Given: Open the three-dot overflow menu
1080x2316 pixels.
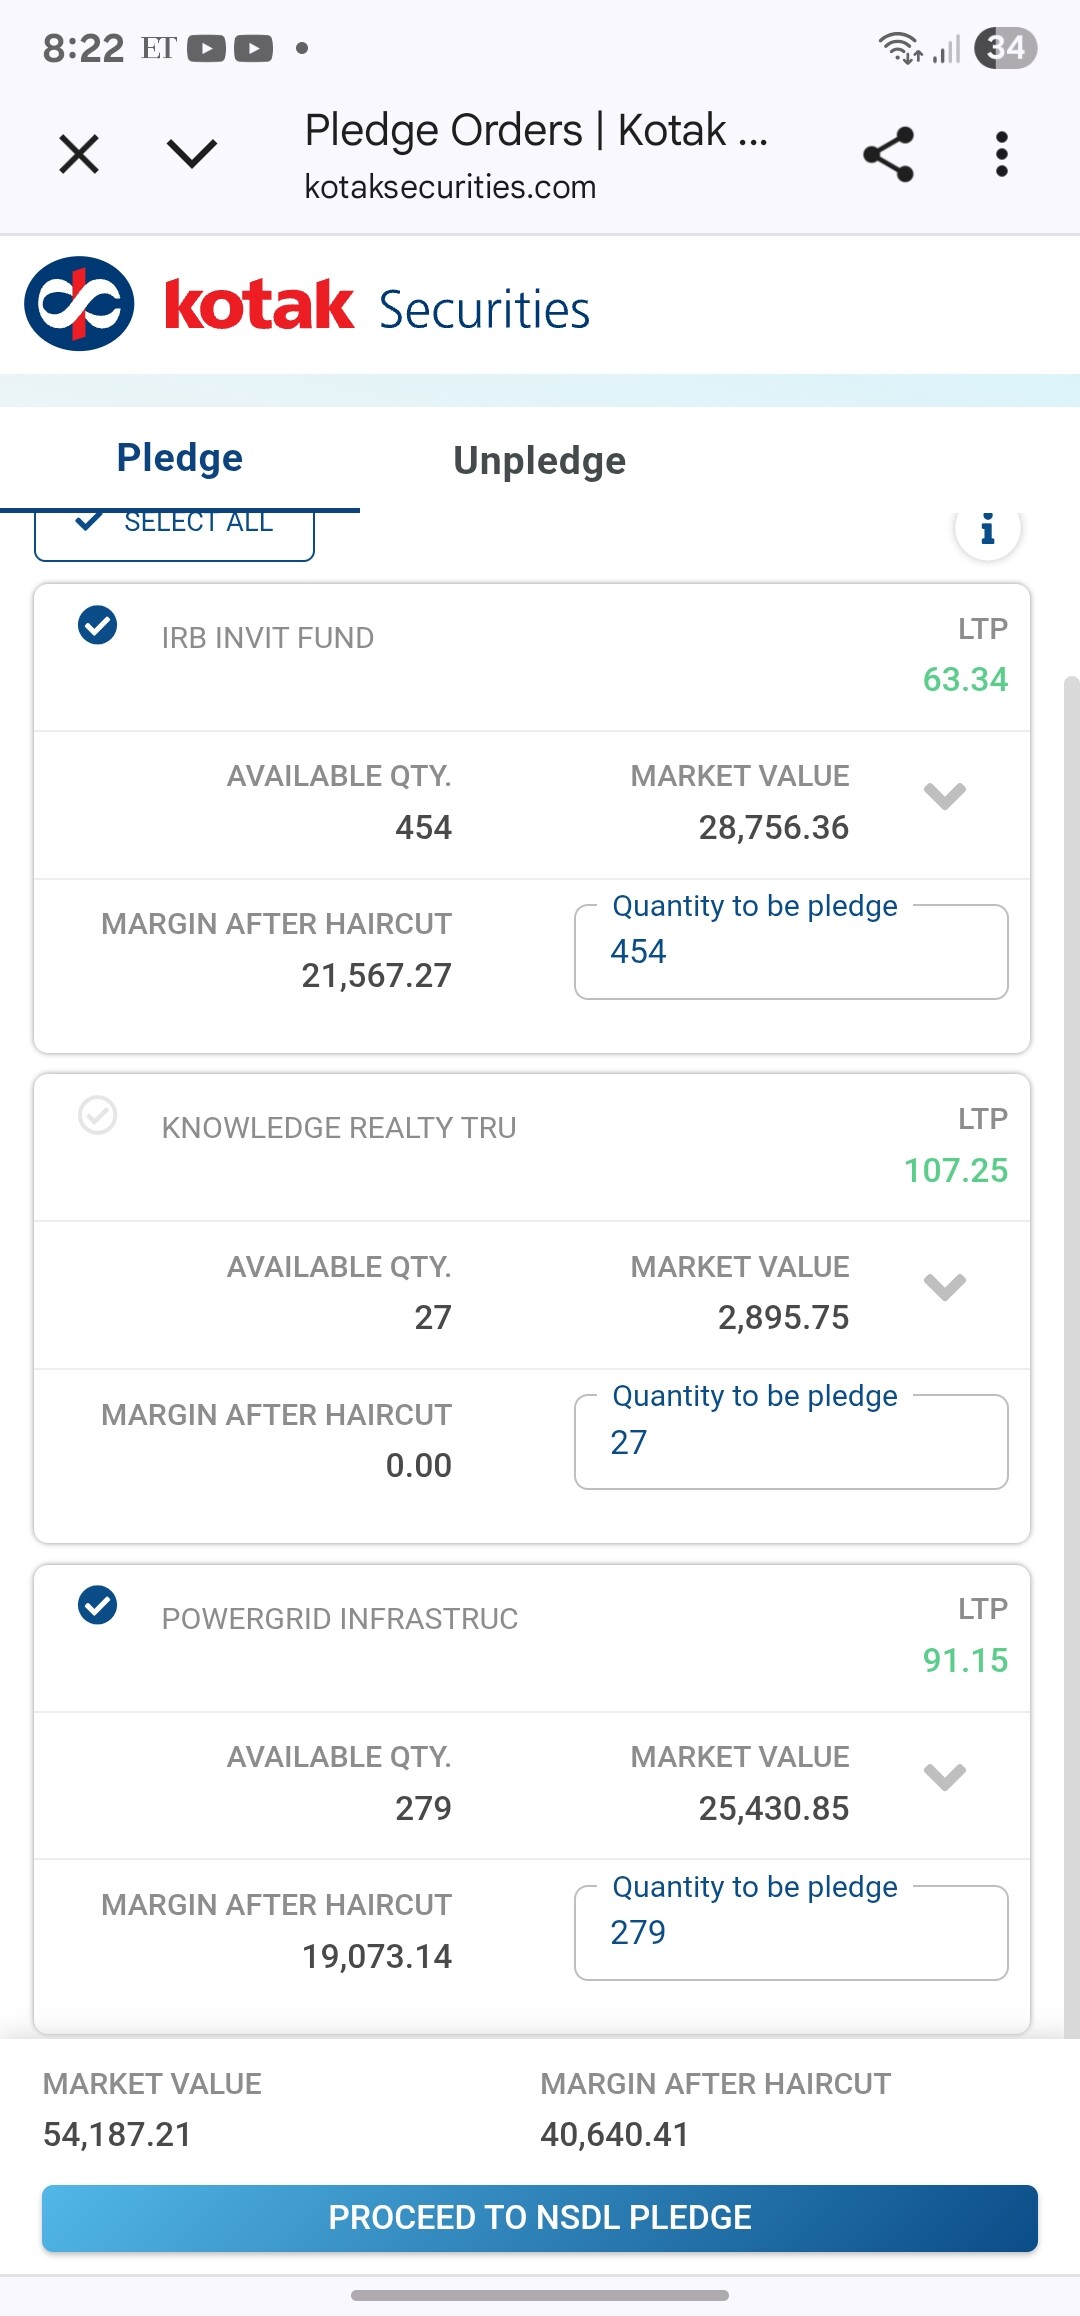Looking at the screenshot, I should (1001, 155).
